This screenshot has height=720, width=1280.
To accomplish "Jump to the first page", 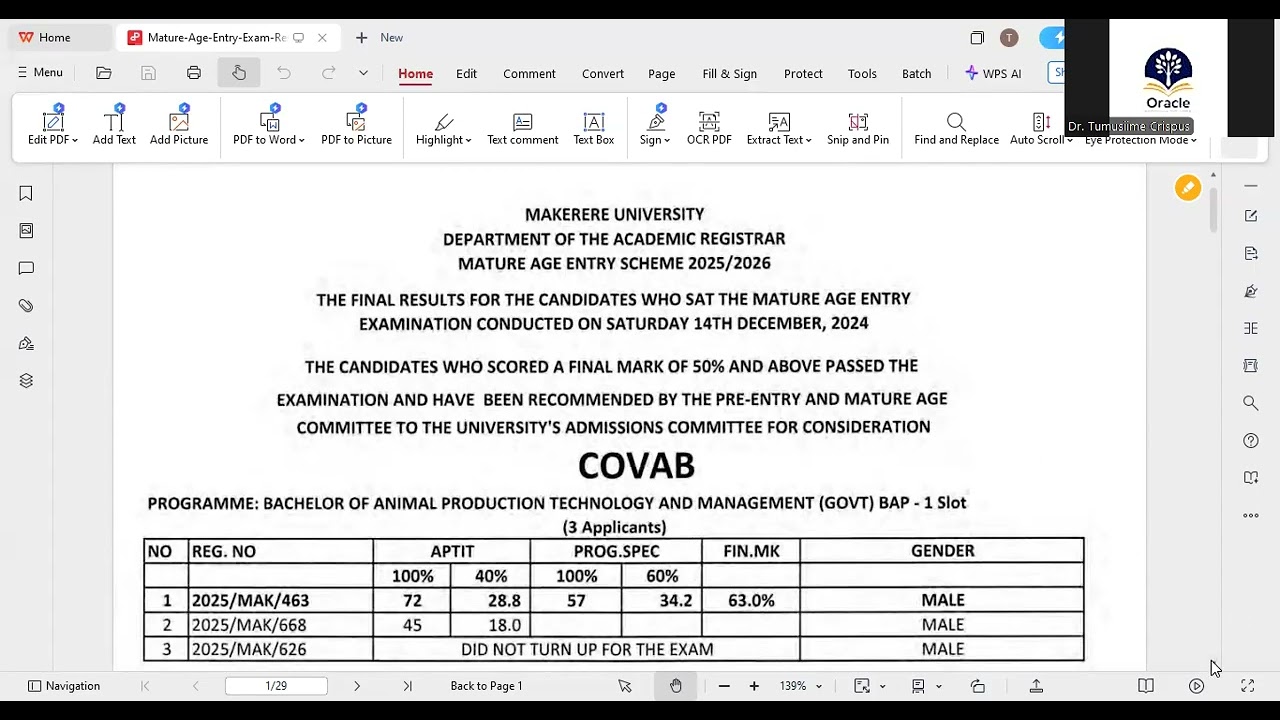I will click(x=145, y=686).
